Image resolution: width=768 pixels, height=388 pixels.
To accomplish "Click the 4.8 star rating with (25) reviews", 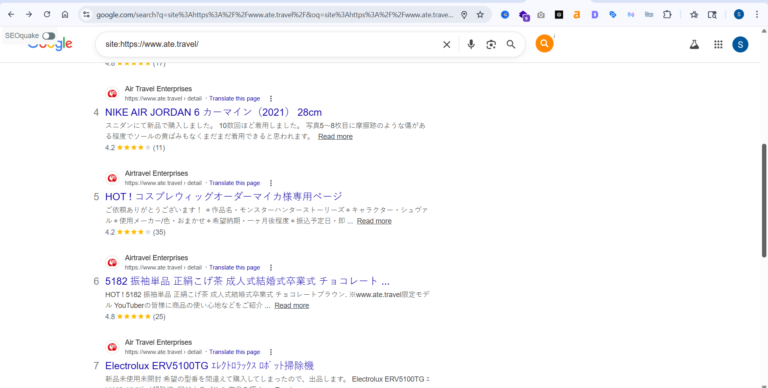I will [x=135, y=317].
